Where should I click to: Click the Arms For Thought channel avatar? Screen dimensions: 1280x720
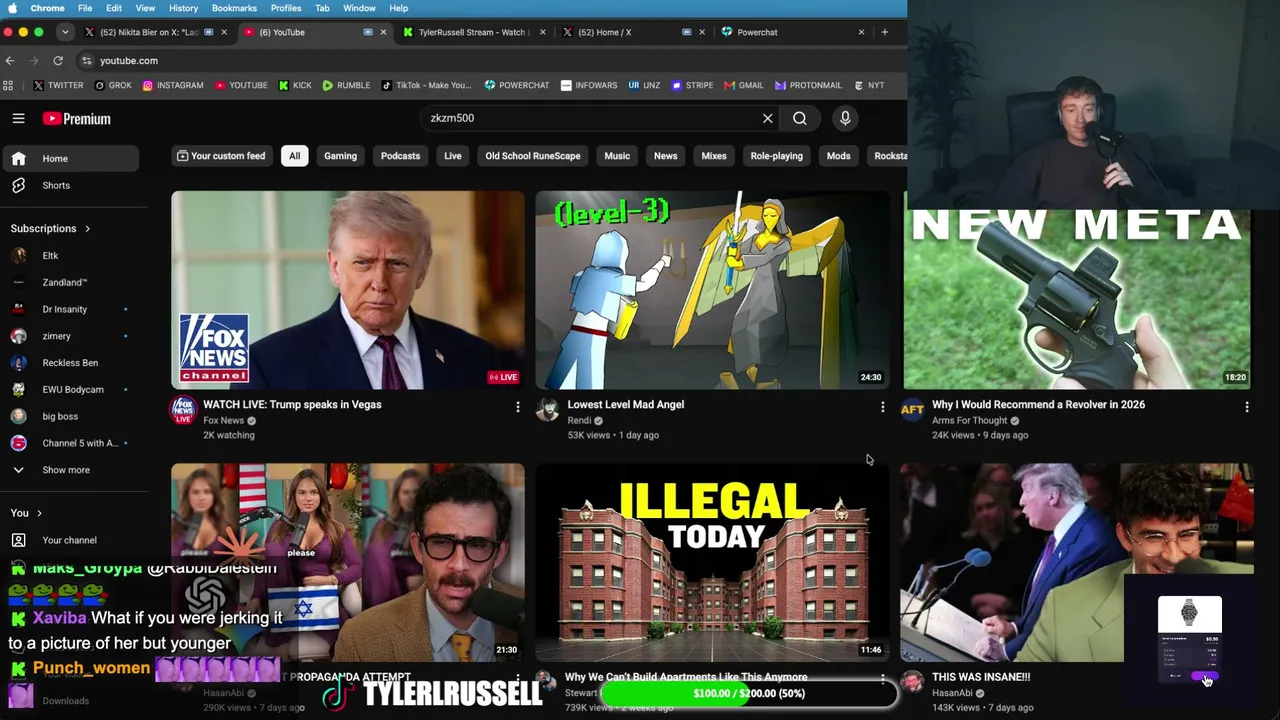(x=912, y=409)
